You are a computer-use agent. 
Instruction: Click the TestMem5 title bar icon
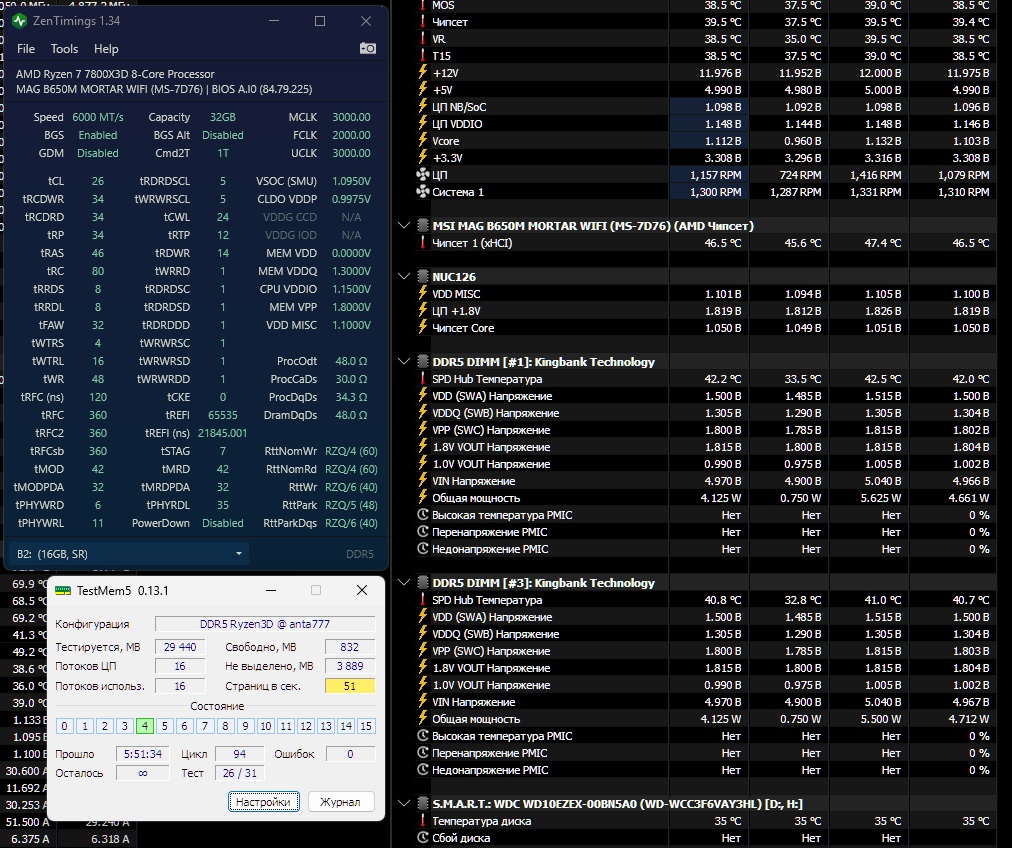tap(63, 591)
